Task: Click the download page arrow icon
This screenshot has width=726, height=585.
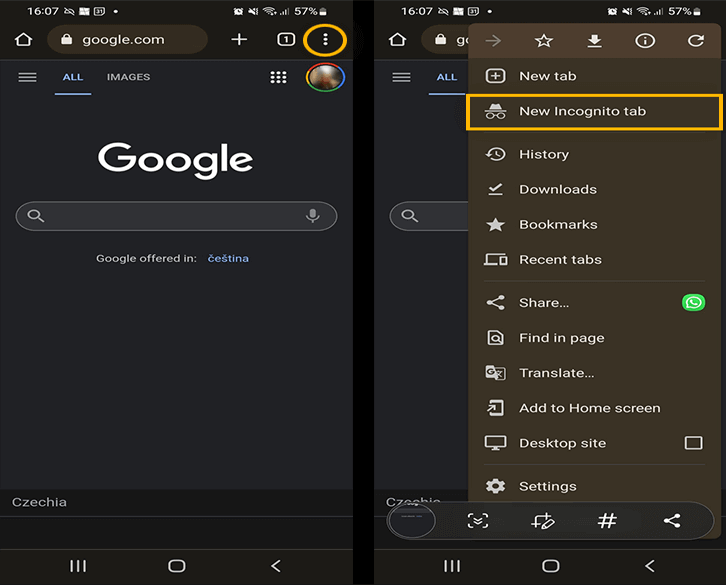Action: (594, 41)
